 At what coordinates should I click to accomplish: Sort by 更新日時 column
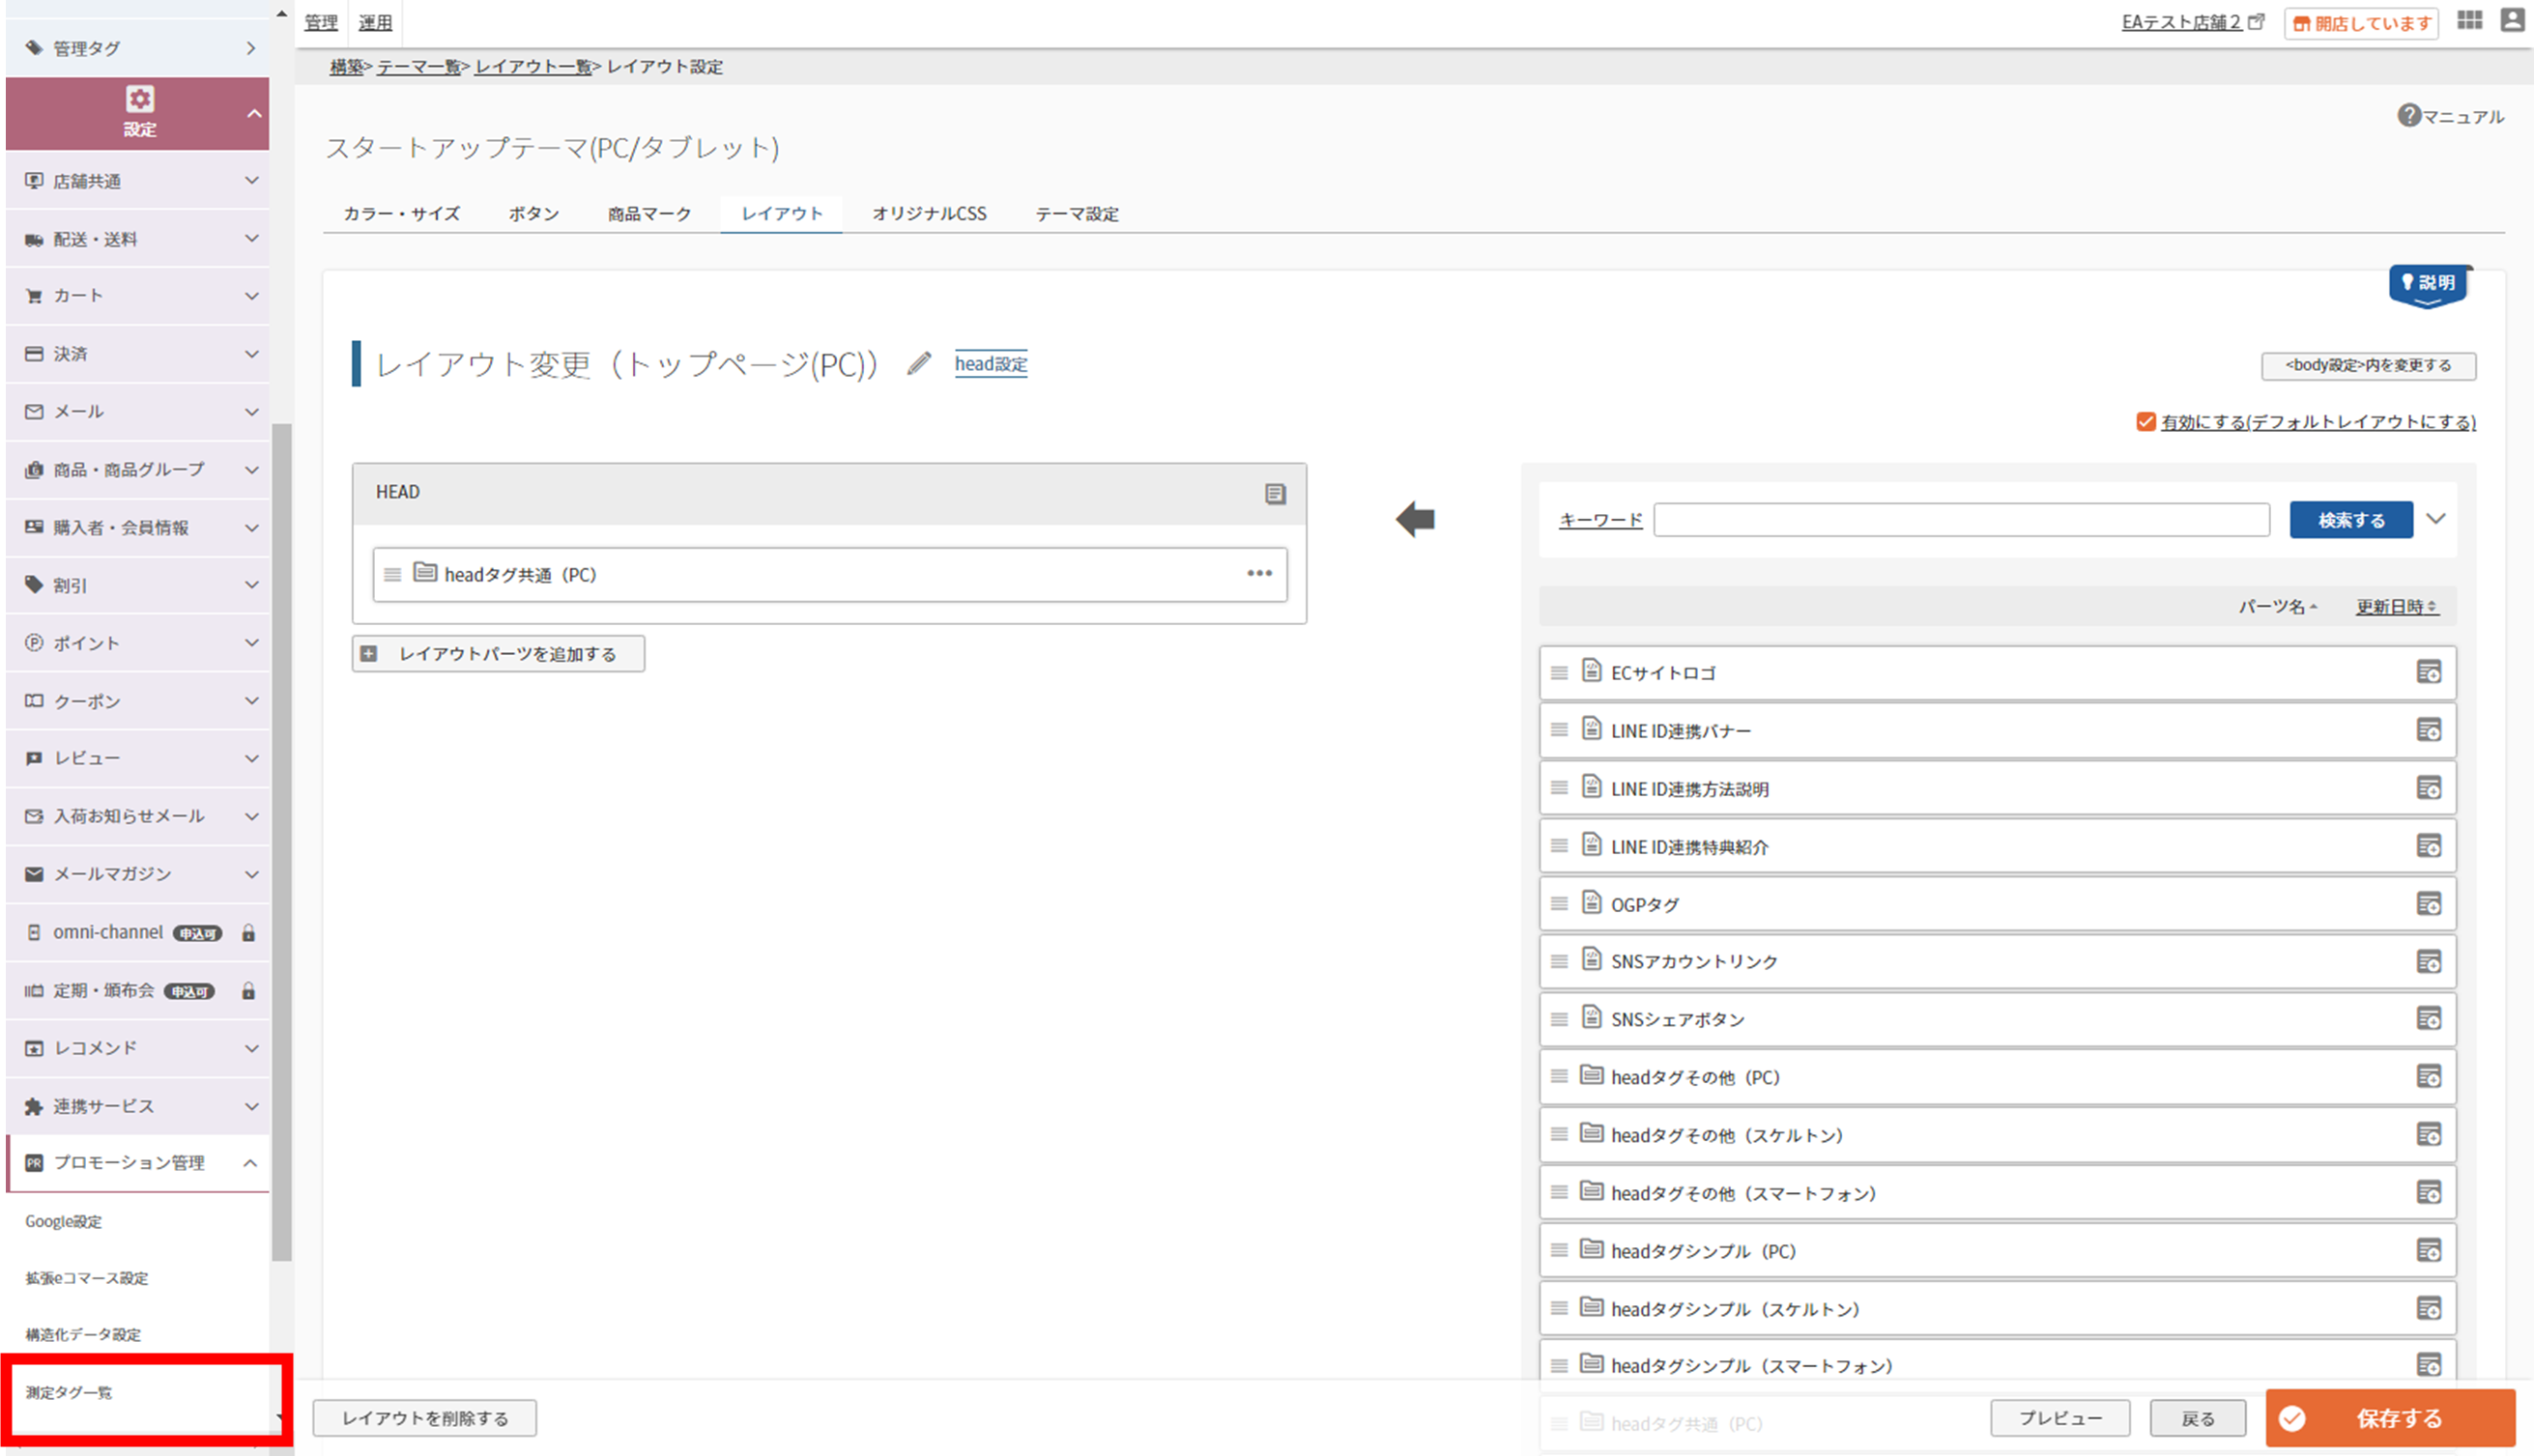pos(2397,607)
